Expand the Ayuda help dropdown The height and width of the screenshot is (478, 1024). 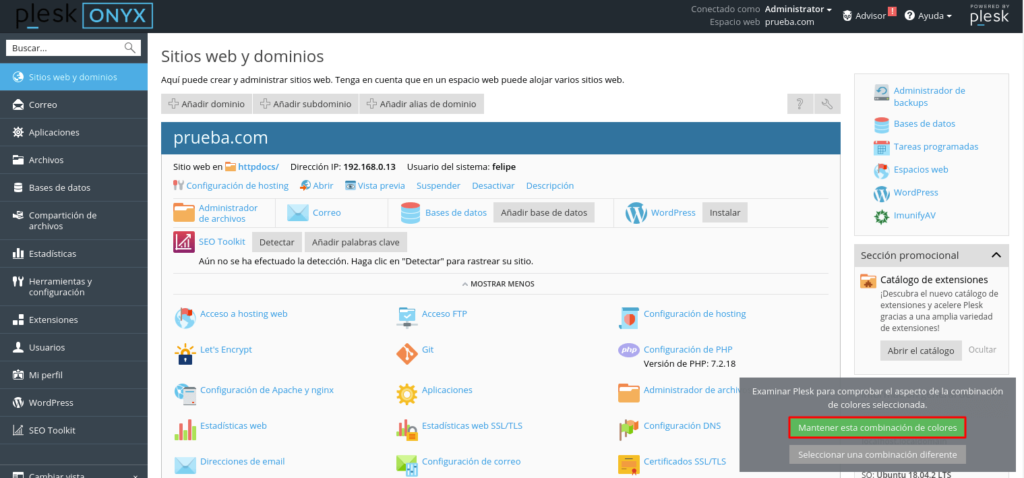(928, 16)
